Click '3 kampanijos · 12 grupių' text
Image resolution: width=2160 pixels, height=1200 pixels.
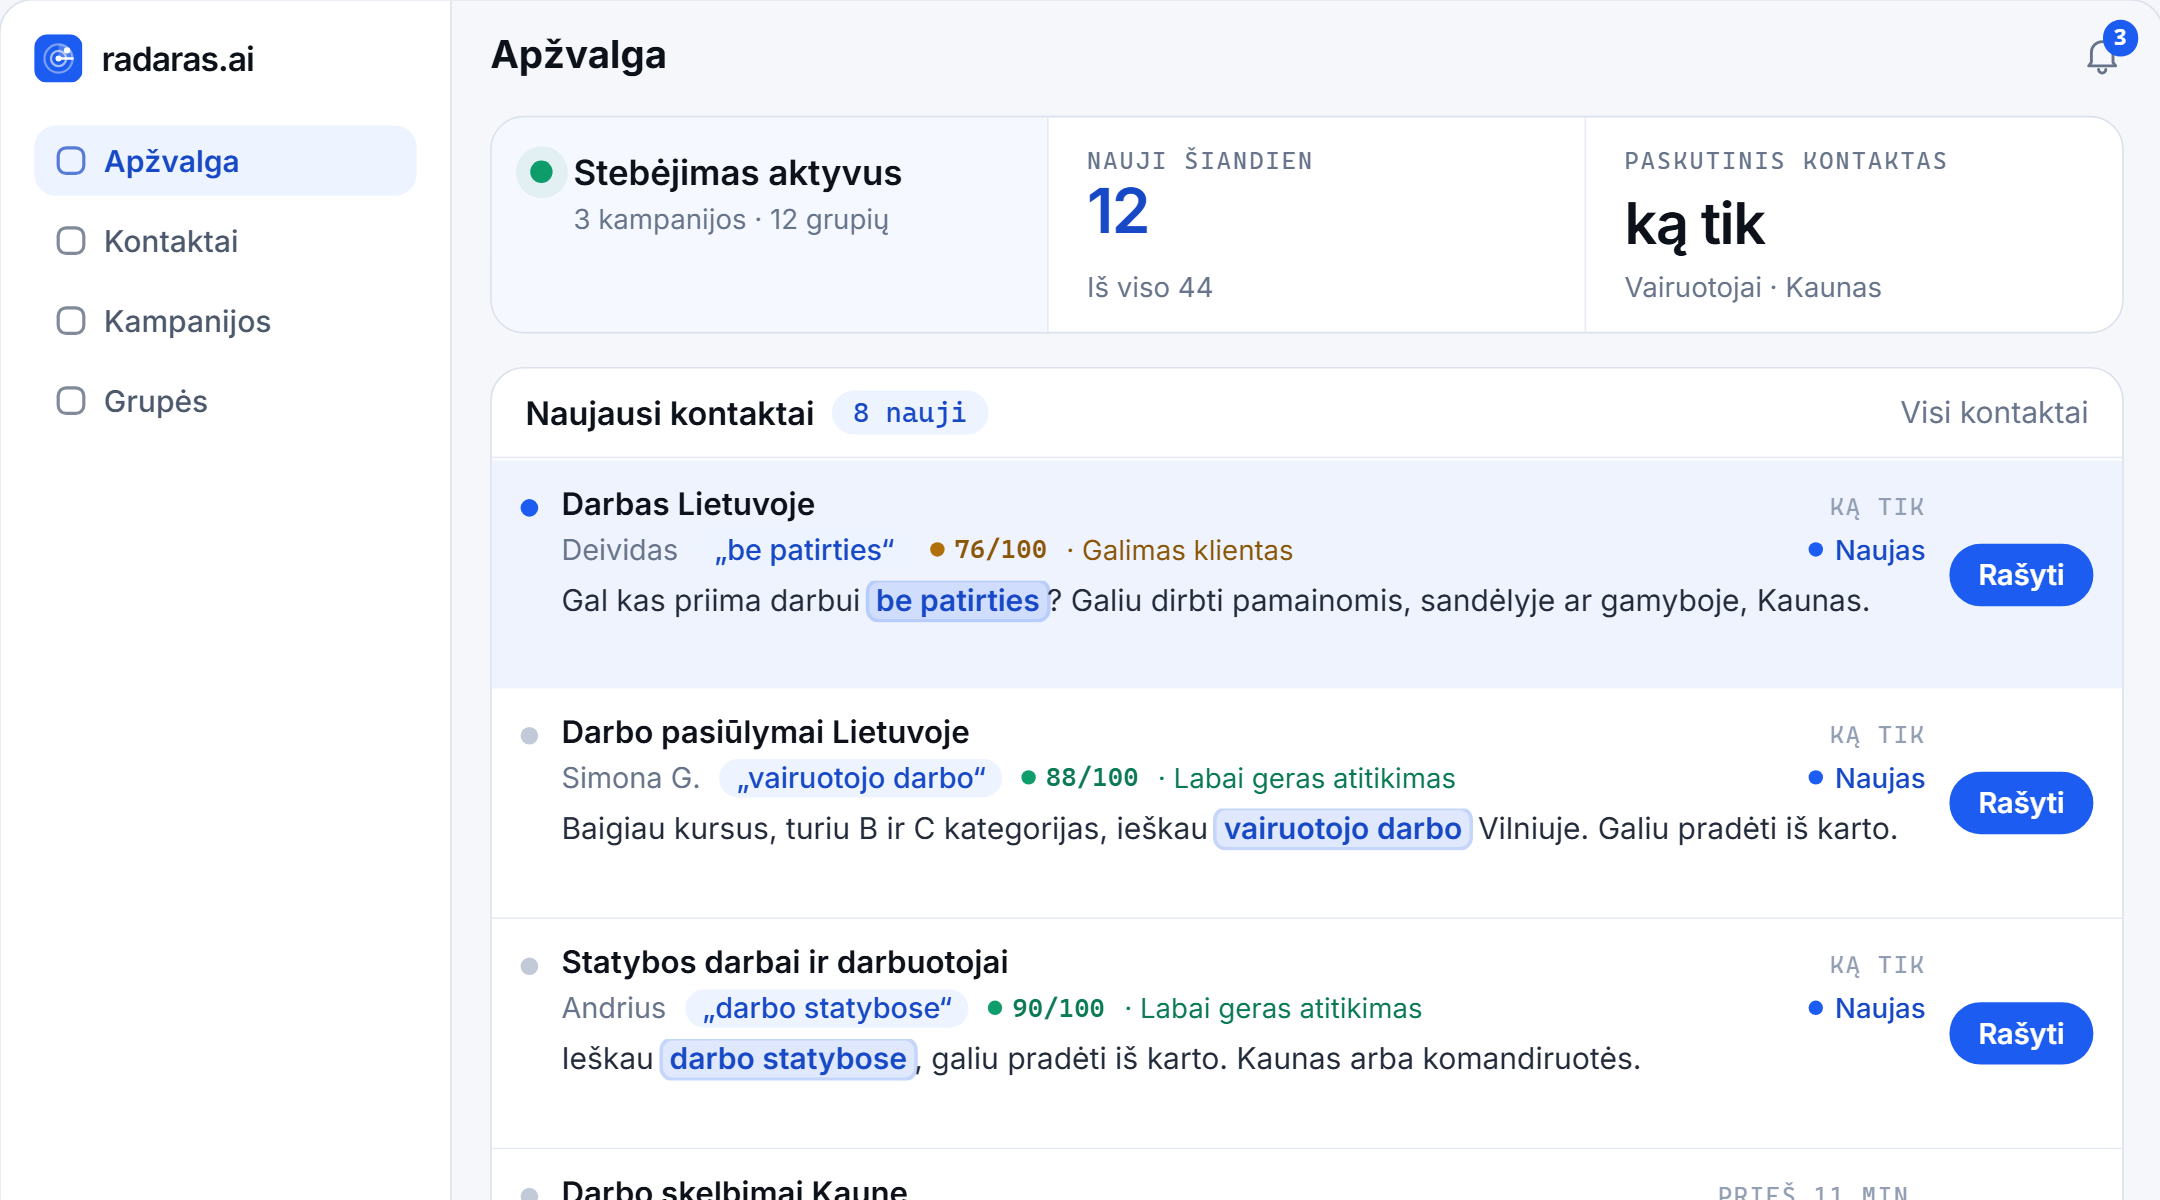tap(731, 220)
